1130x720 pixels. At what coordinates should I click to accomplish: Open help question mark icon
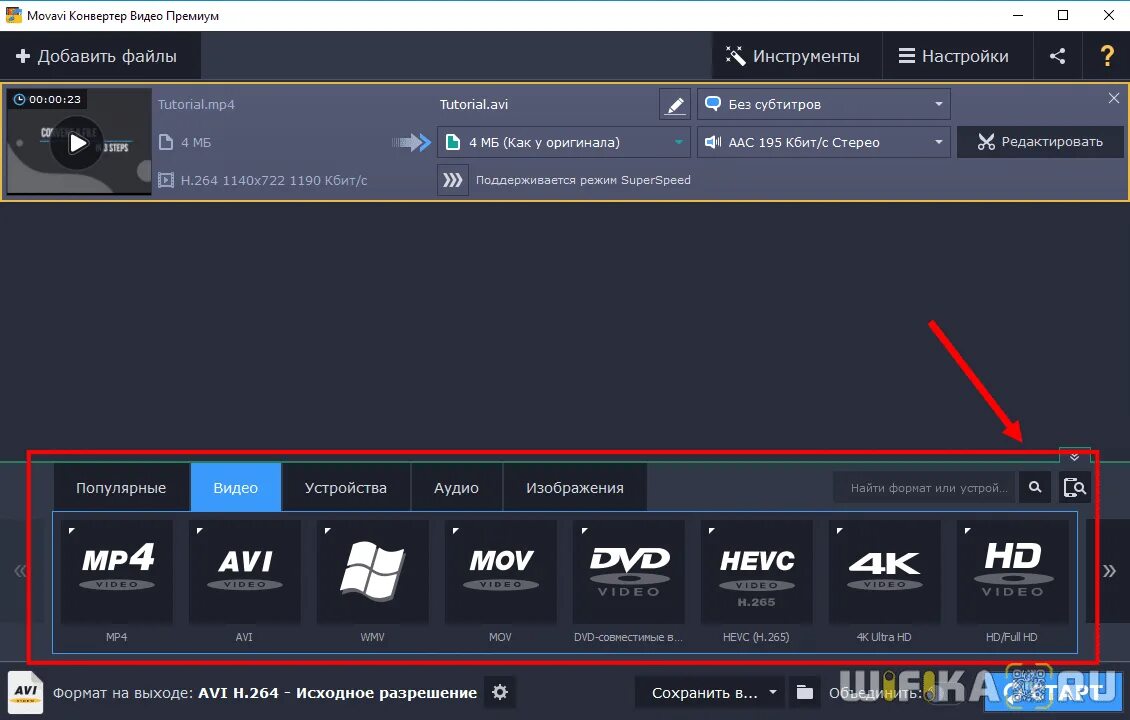point(1106,56)
